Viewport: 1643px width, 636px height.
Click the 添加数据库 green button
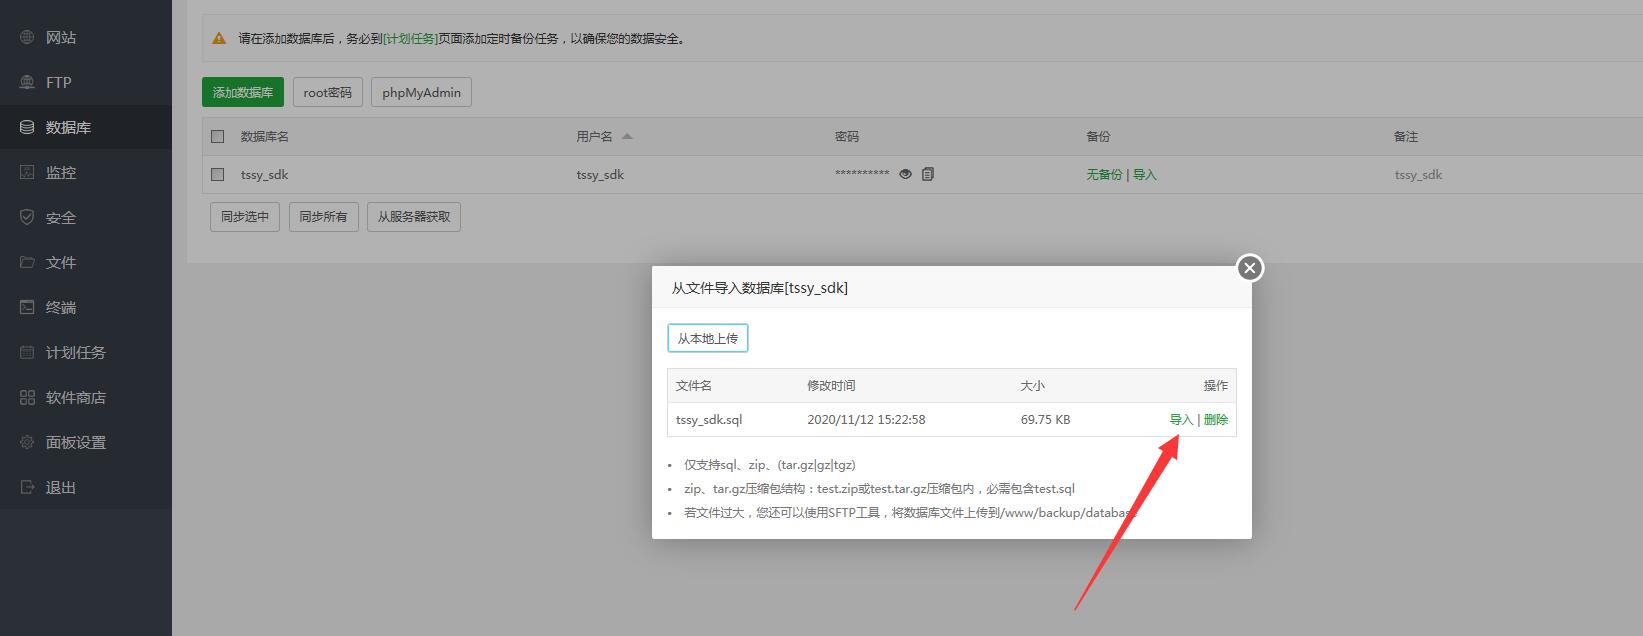pyautogui.click(x=243, y=92)
